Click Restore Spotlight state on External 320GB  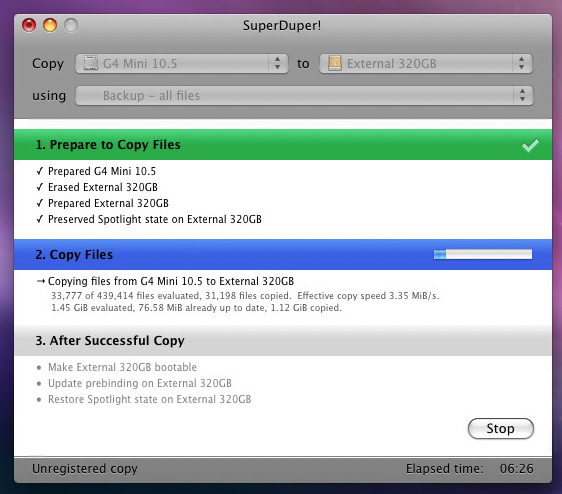149,399
